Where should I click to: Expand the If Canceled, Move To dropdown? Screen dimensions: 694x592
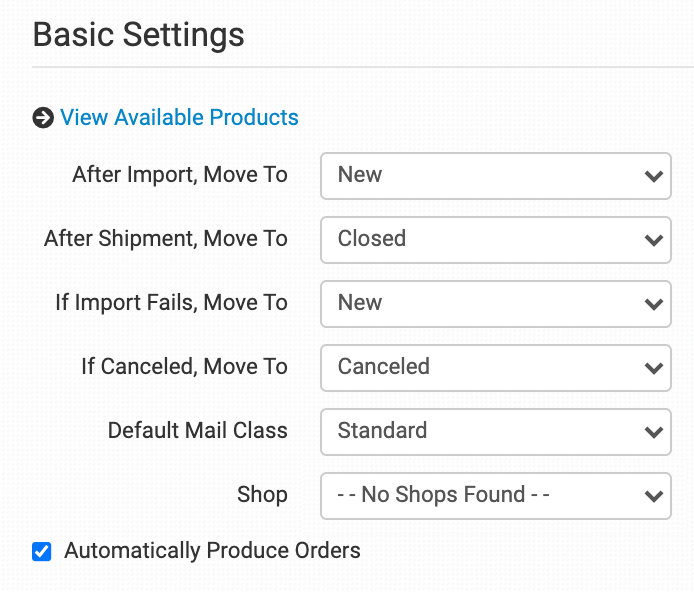[495, 368]
